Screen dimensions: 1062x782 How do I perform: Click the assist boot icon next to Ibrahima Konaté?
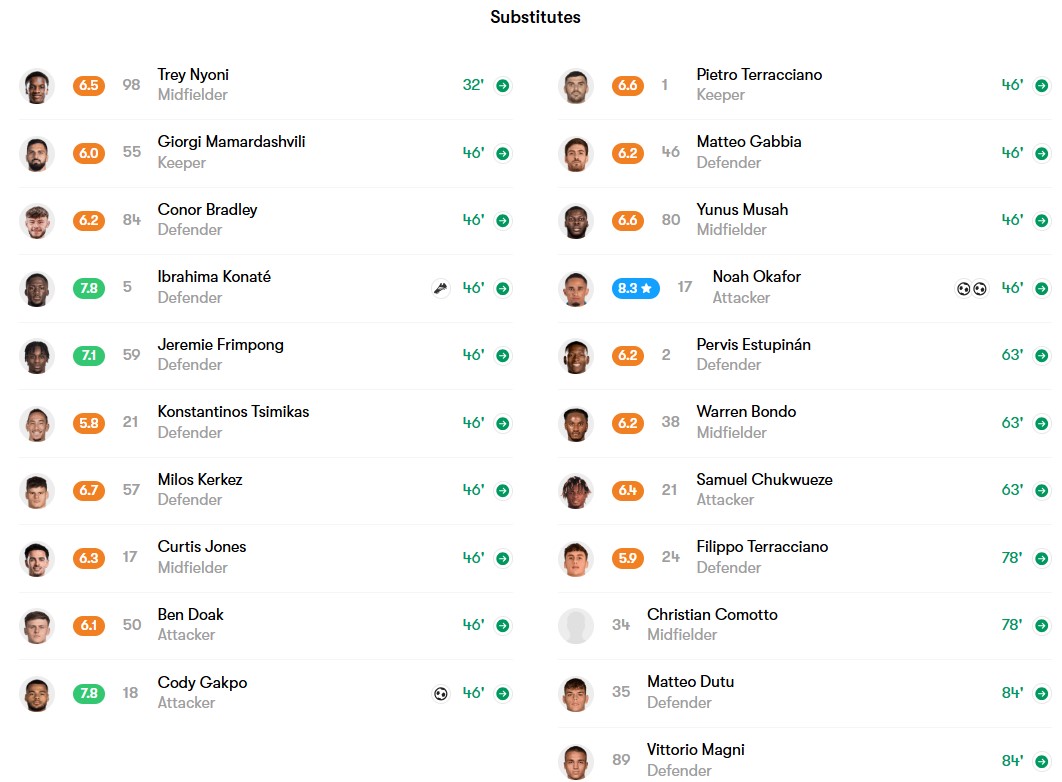pos(441,288)
